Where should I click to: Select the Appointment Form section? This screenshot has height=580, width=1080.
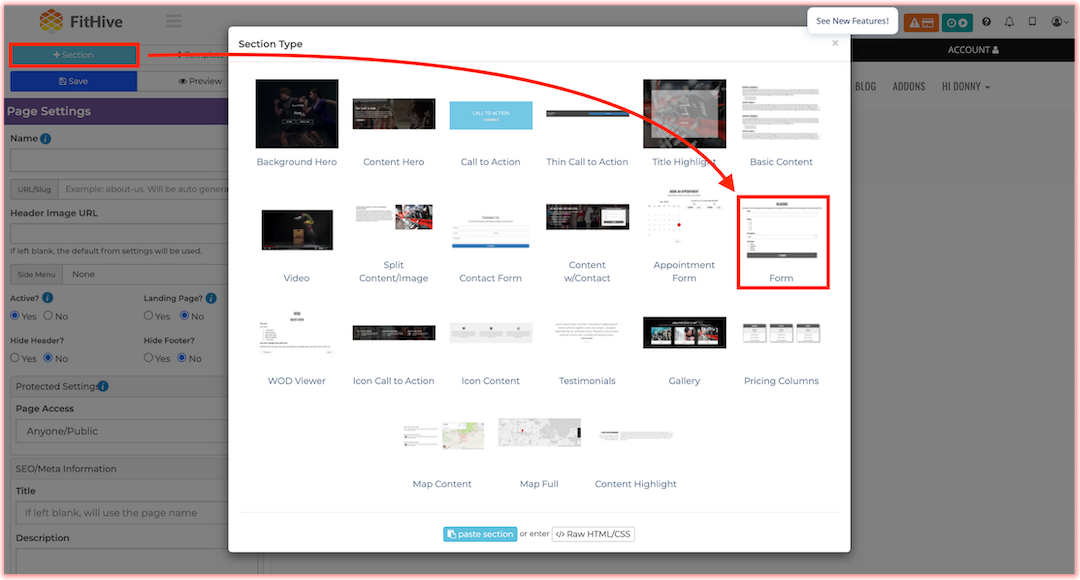pyautogui.click(x=685, y=216)
